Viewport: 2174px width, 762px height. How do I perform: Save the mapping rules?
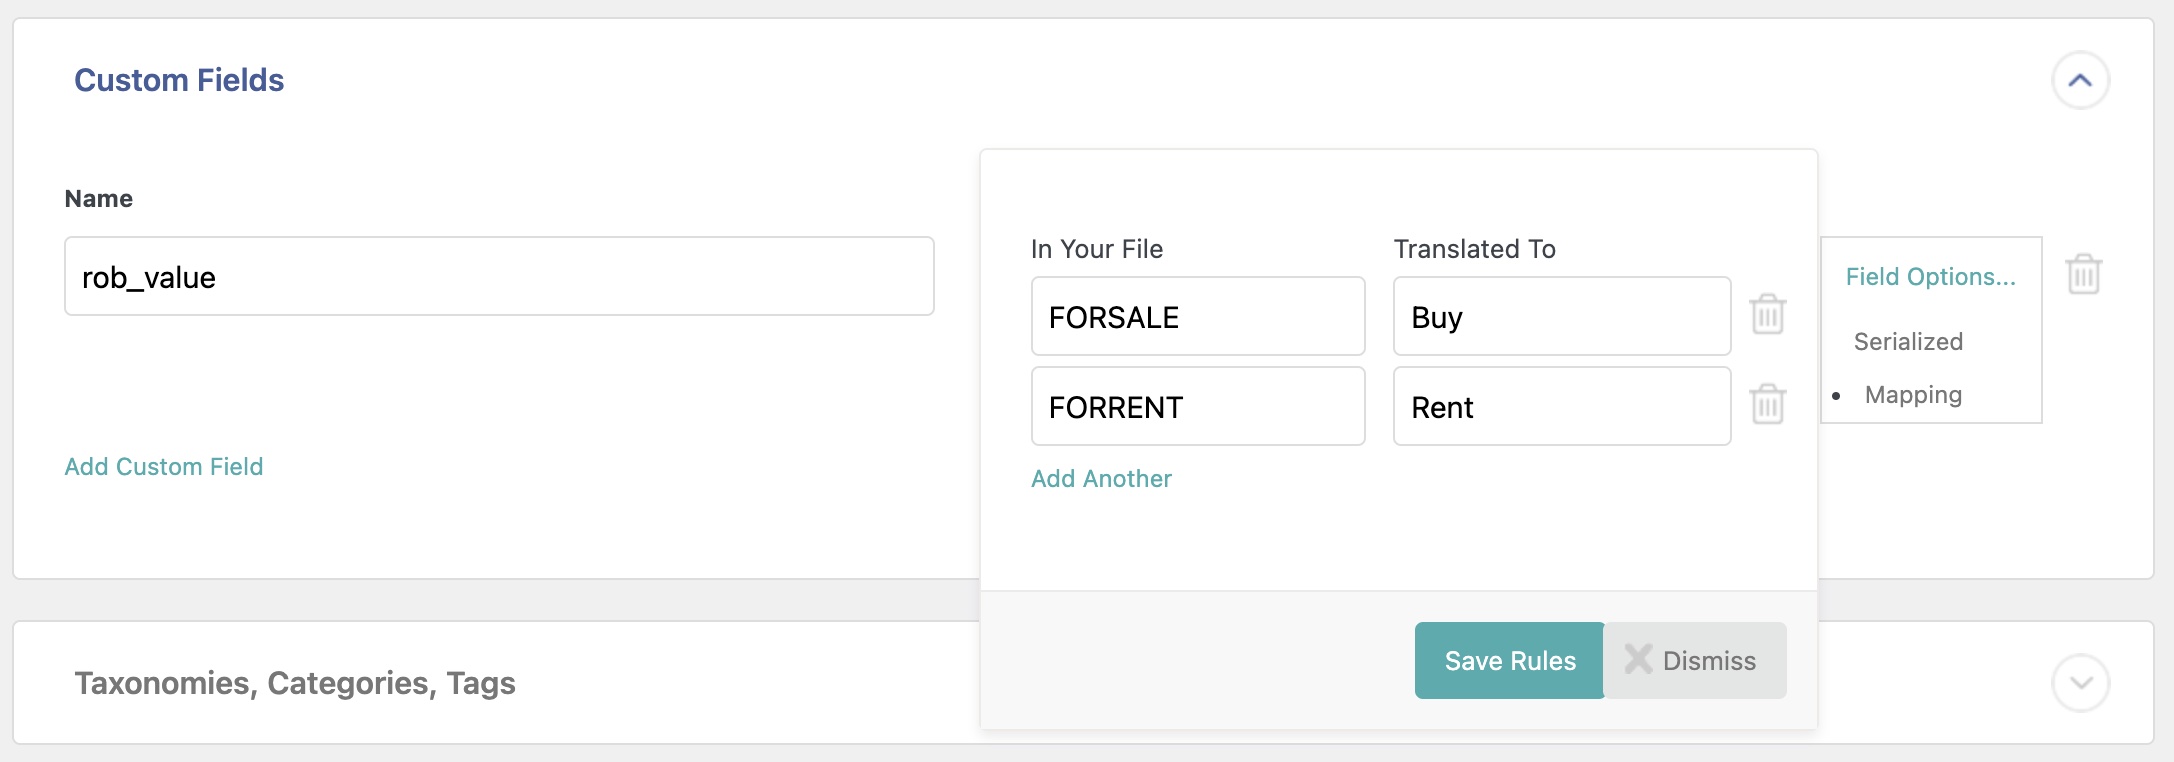(1509, 661)
